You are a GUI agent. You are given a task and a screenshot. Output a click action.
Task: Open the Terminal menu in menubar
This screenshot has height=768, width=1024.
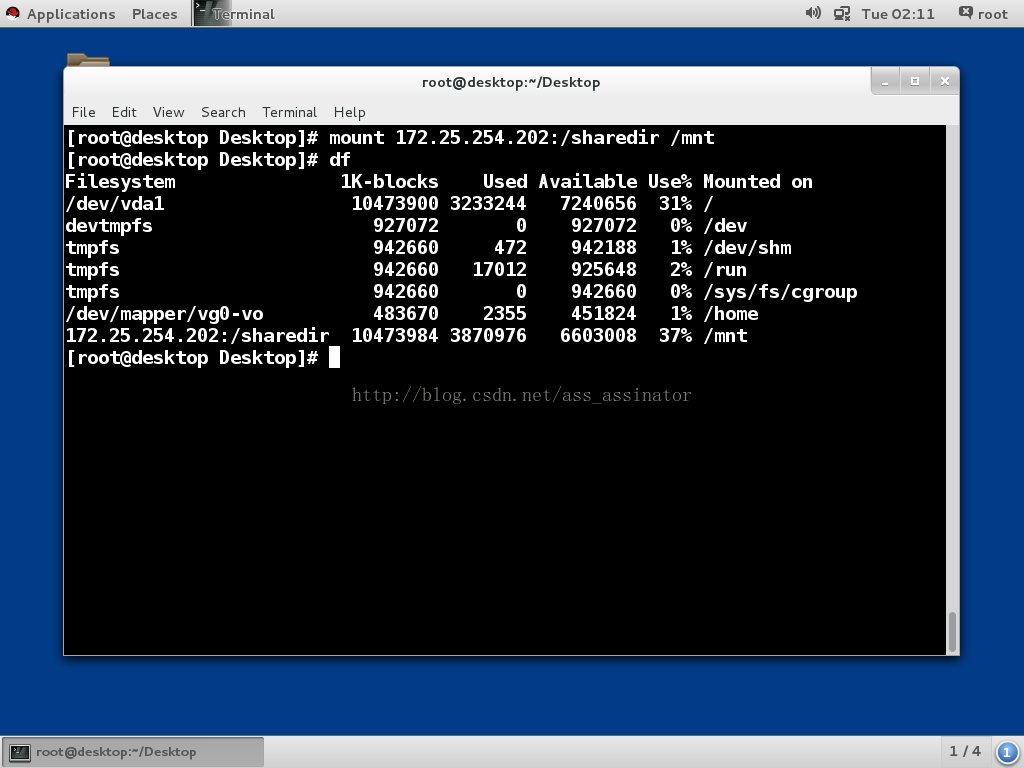289,112
